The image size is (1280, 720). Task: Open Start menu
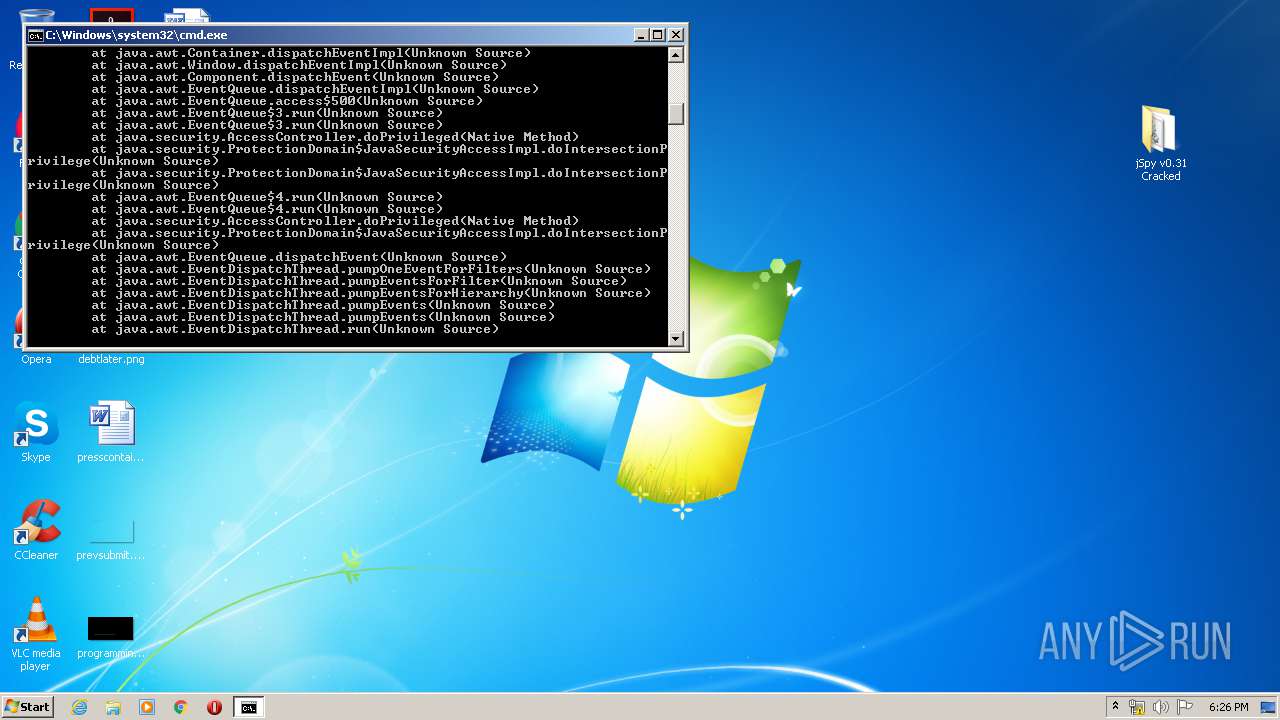coord(28,707)
